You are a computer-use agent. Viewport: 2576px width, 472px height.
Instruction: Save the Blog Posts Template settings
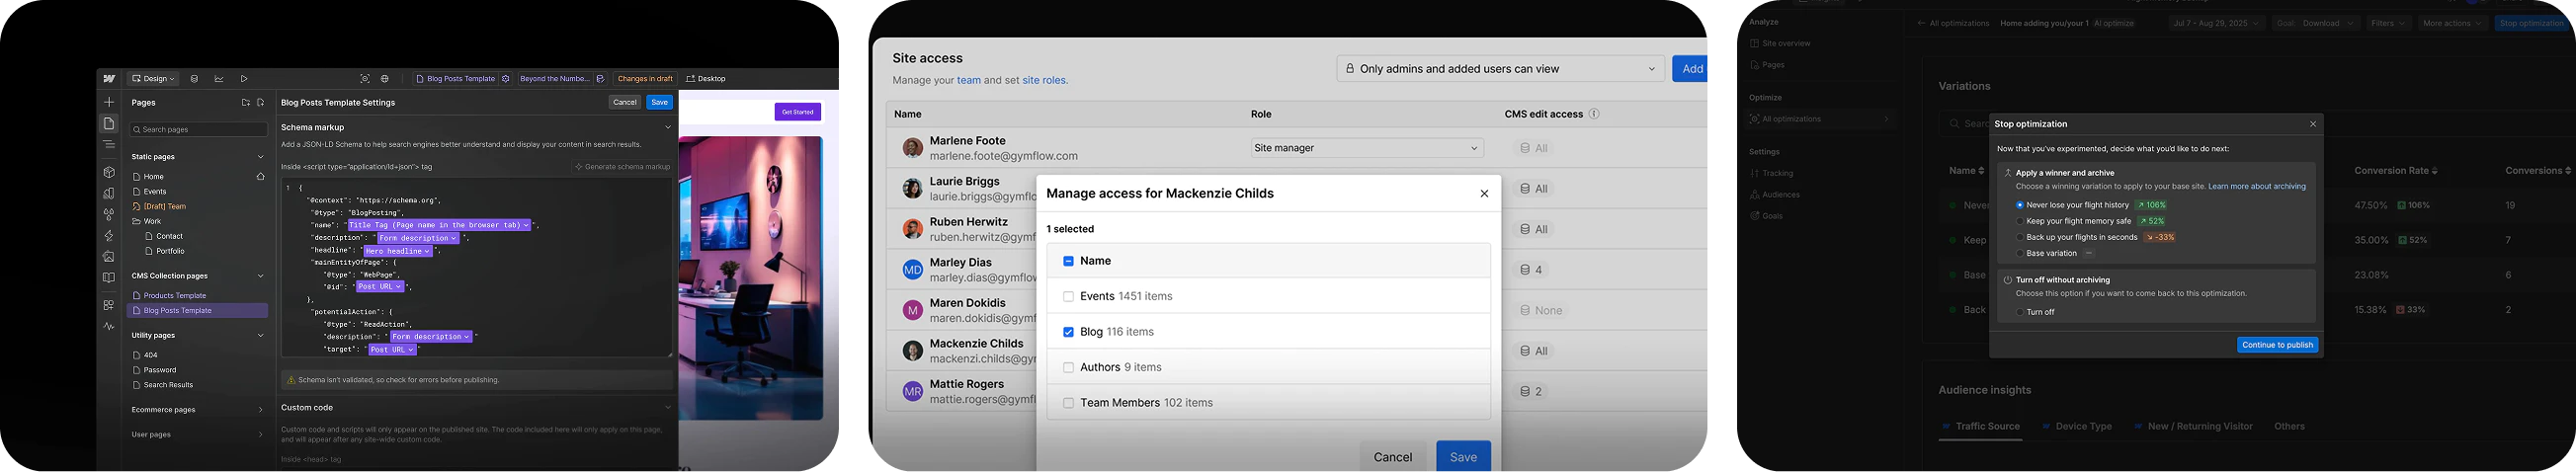(x=659, y=102)
